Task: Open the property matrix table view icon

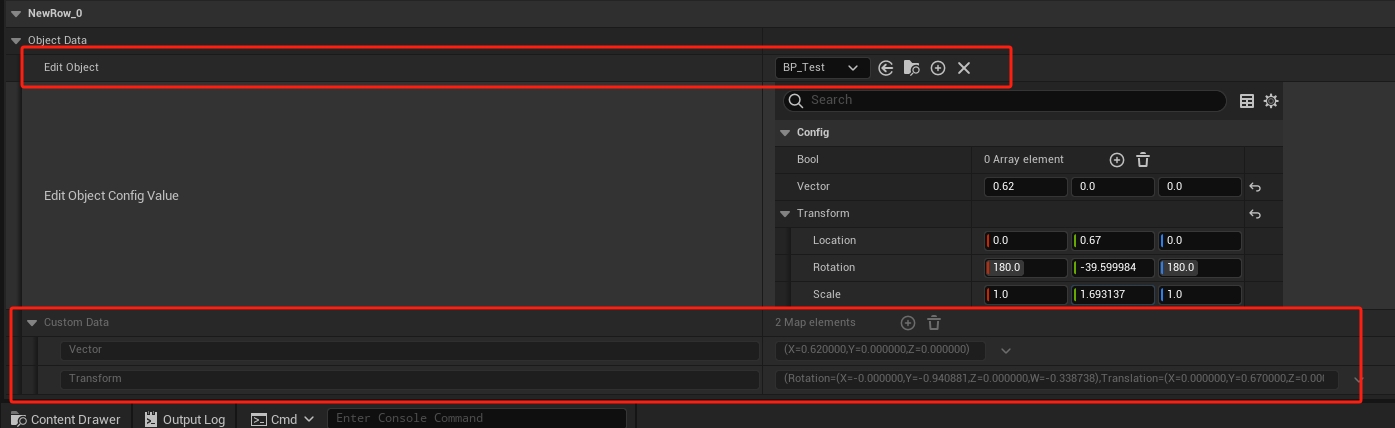Action: (1247, 101)
